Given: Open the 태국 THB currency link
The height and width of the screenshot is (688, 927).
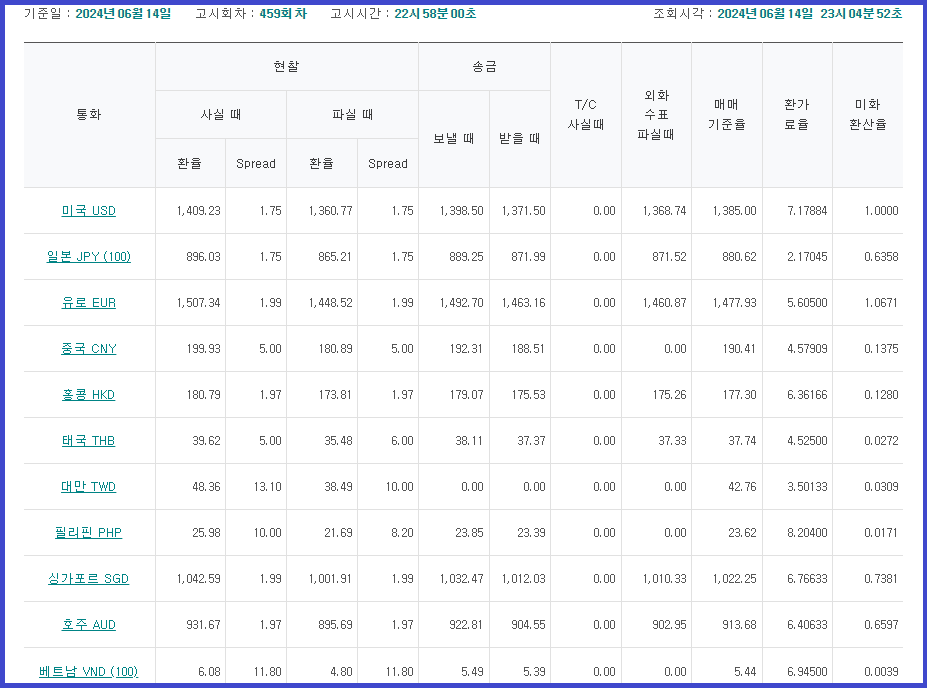Looking at the screenshot, I should [89, 440].
